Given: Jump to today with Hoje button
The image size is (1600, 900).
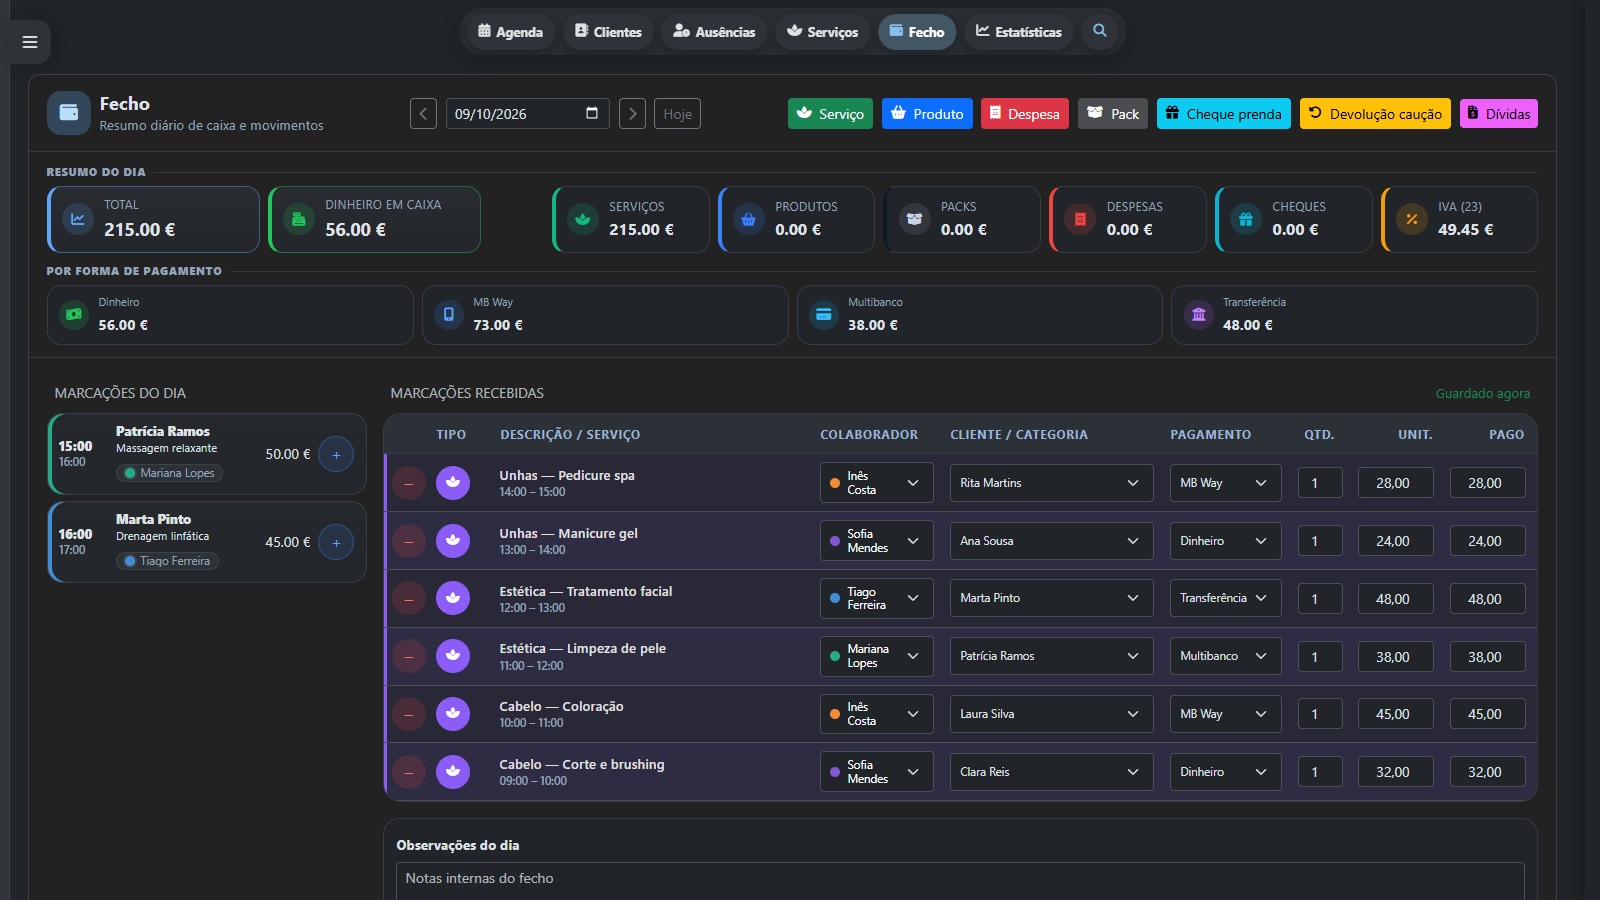Looking at the screenshot, I should click(677, 114).
